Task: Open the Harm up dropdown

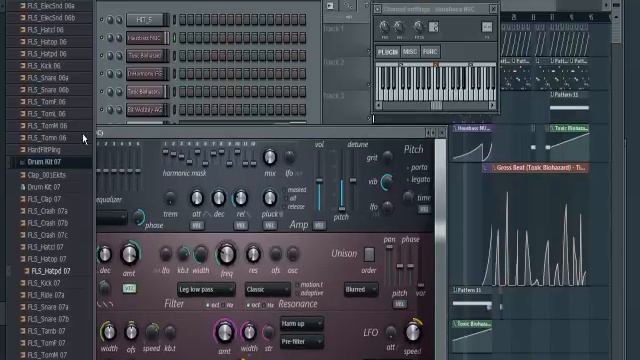Action: coord(302,324)
